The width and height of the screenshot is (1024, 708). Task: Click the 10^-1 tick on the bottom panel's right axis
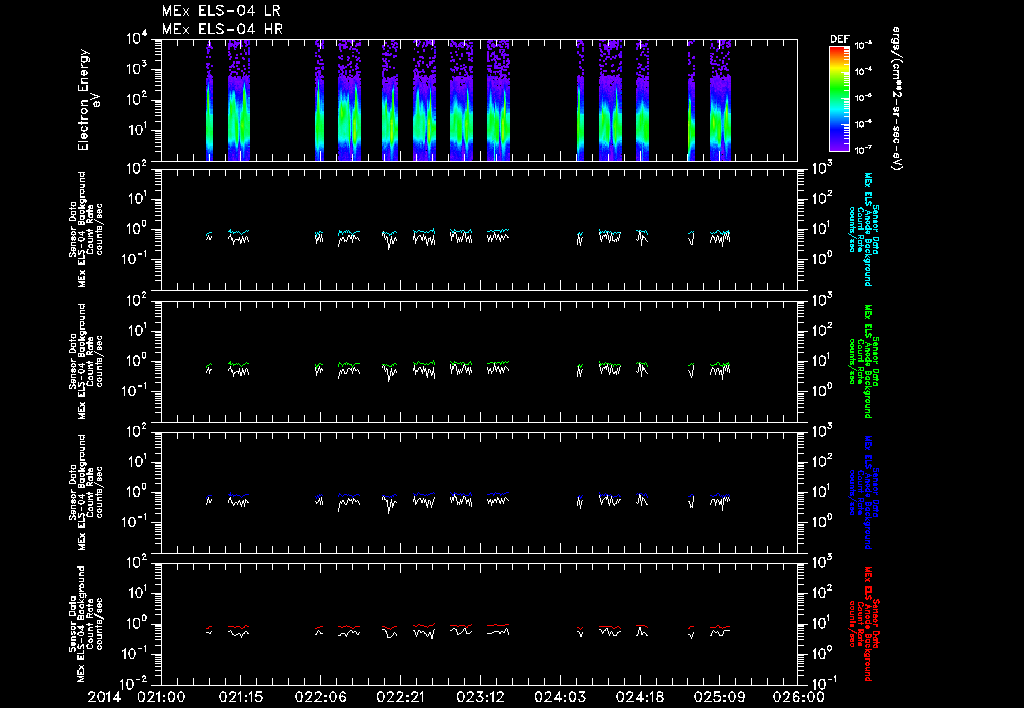(822, 683)
